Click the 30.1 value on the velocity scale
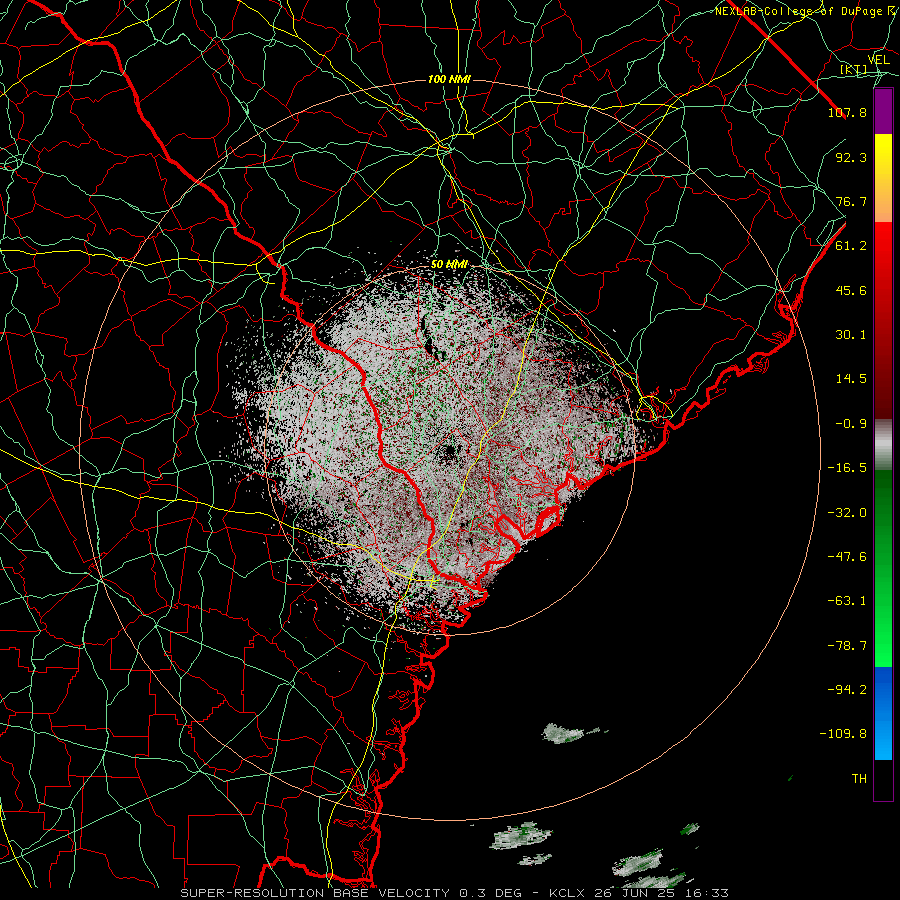 (x=851, y=335)
